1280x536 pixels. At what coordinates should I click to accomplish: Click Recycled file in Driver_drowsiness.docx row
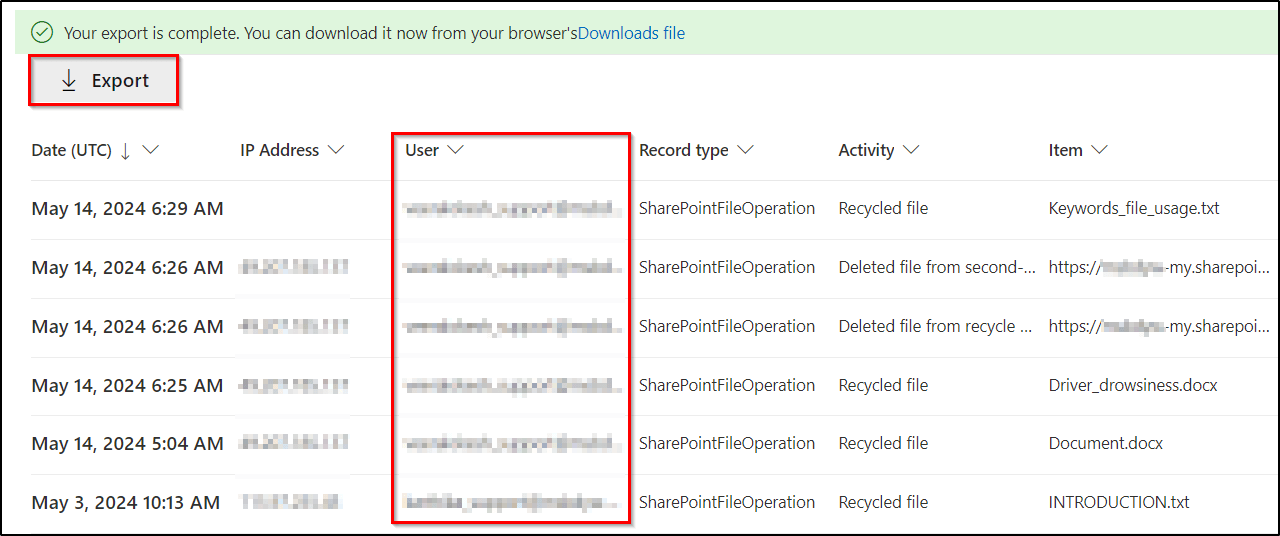(x=883, y=385)
